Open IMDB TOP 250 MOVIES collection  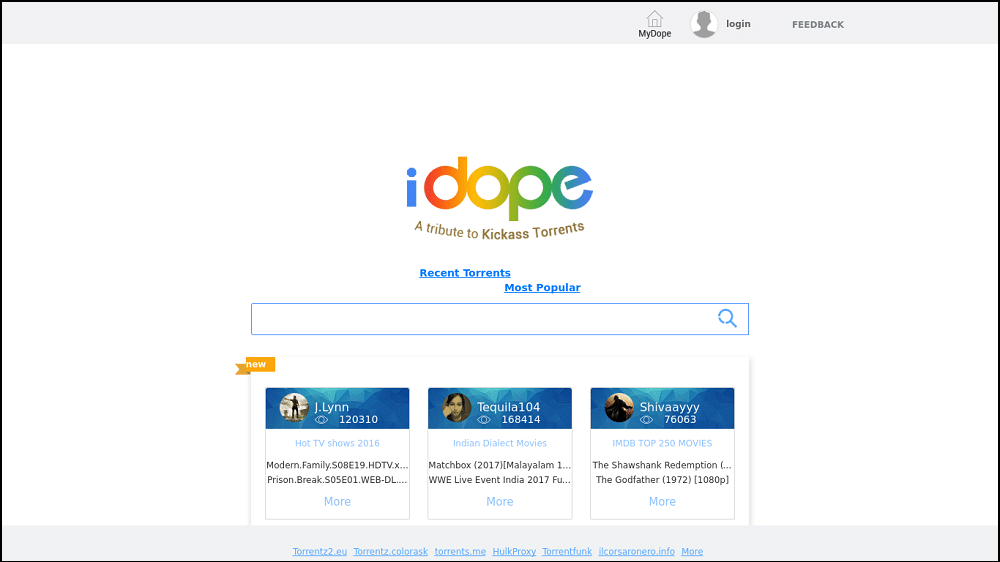coord(662,443)
